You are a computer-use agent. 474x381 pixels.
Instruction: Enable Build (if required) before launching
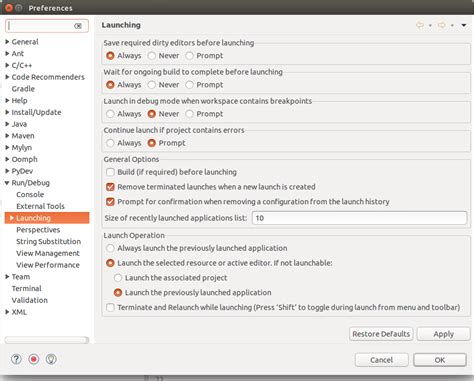(110, 172)
